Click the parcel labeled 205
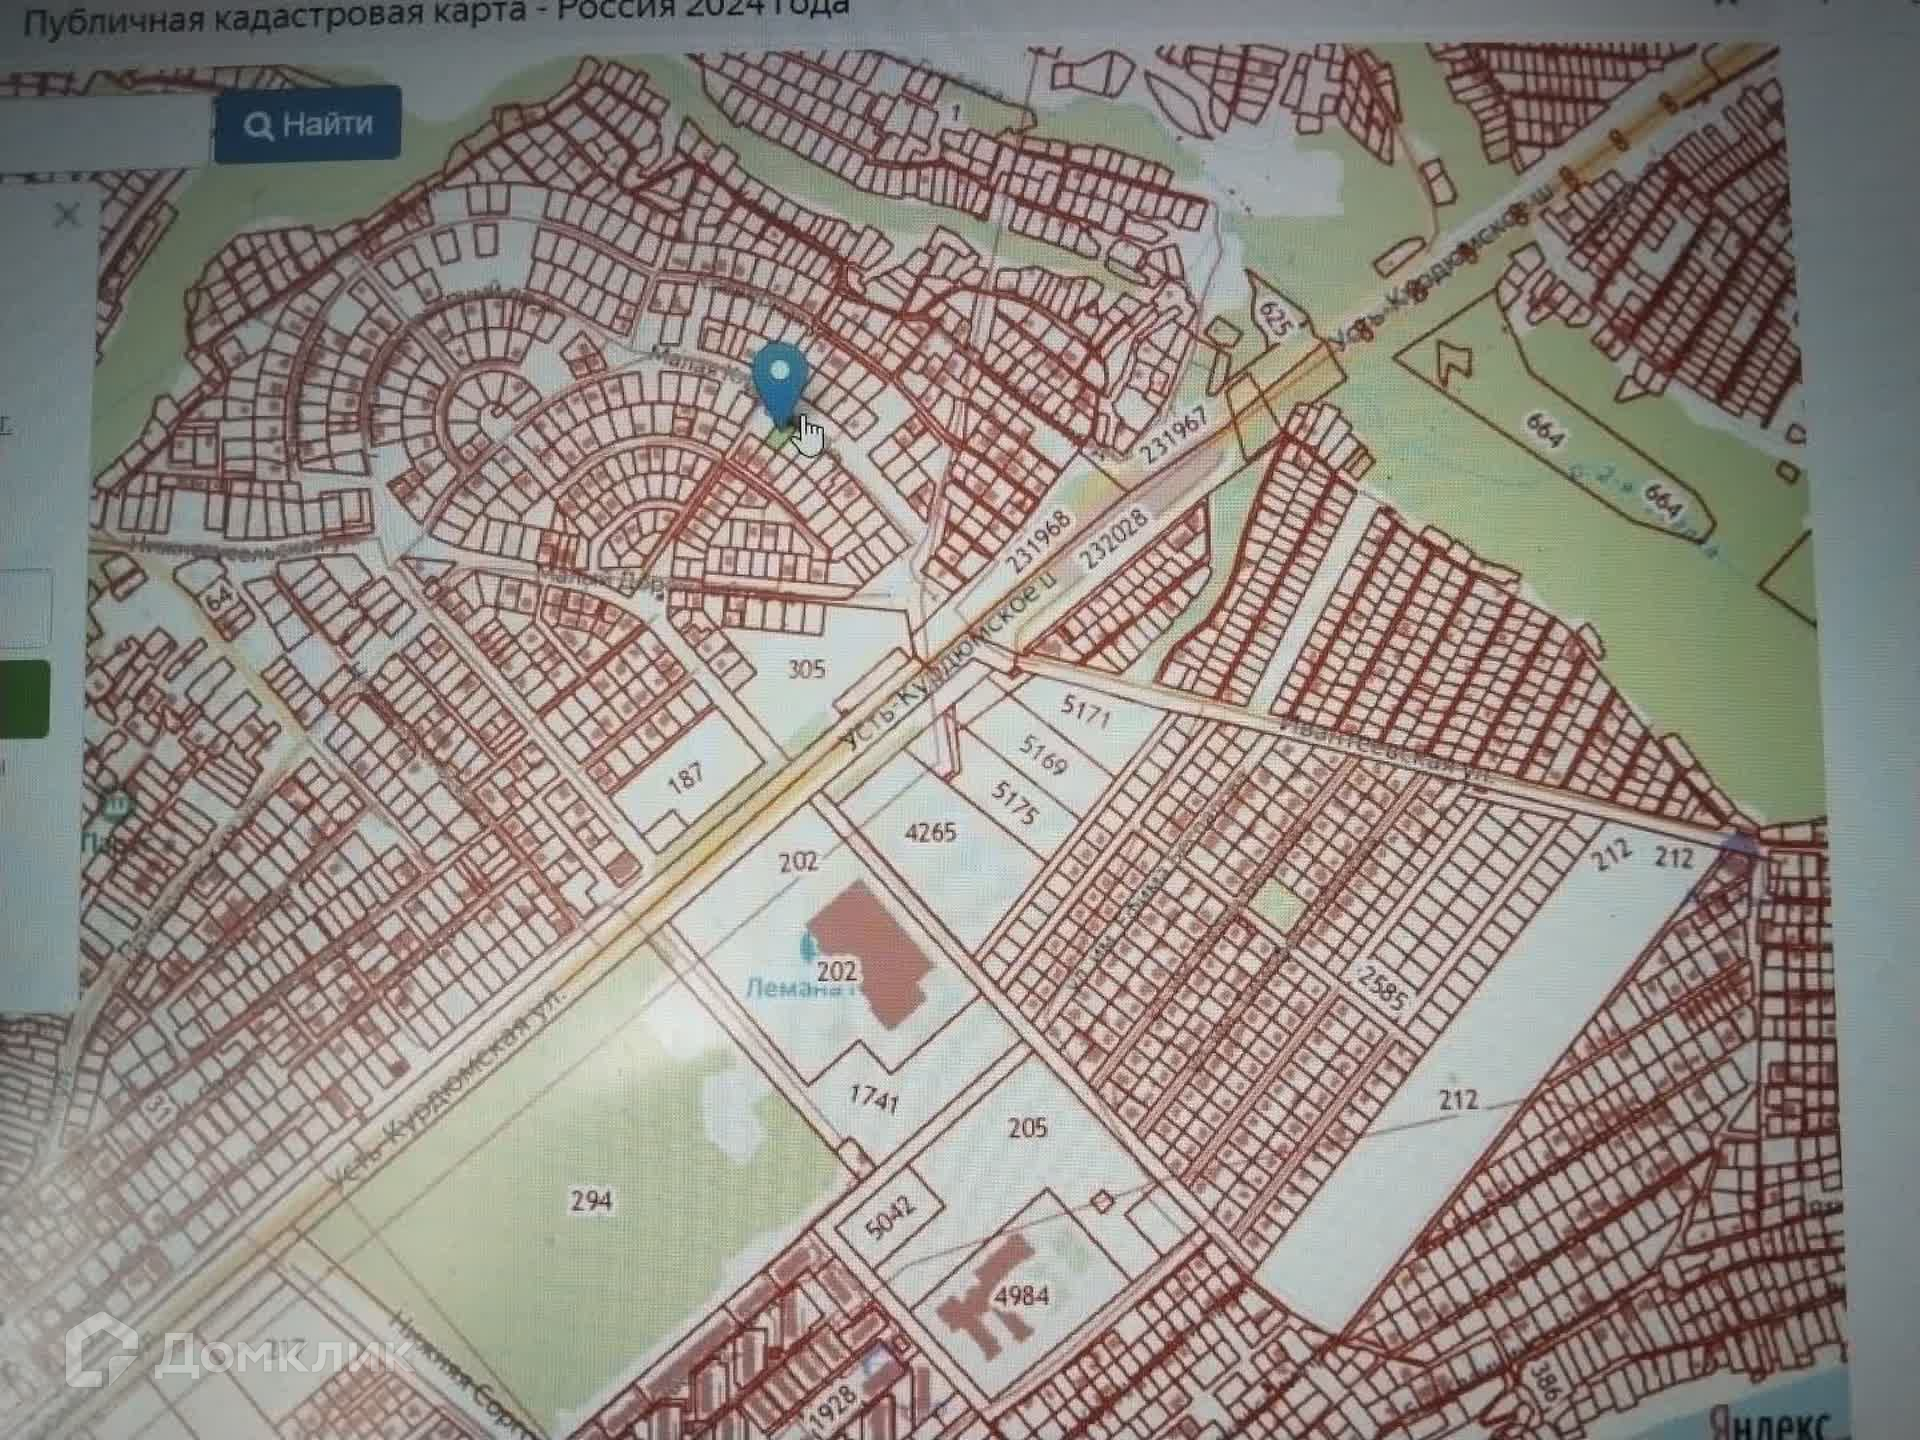The width and height of the screenshot is (1920, 1440). 1027,1128
